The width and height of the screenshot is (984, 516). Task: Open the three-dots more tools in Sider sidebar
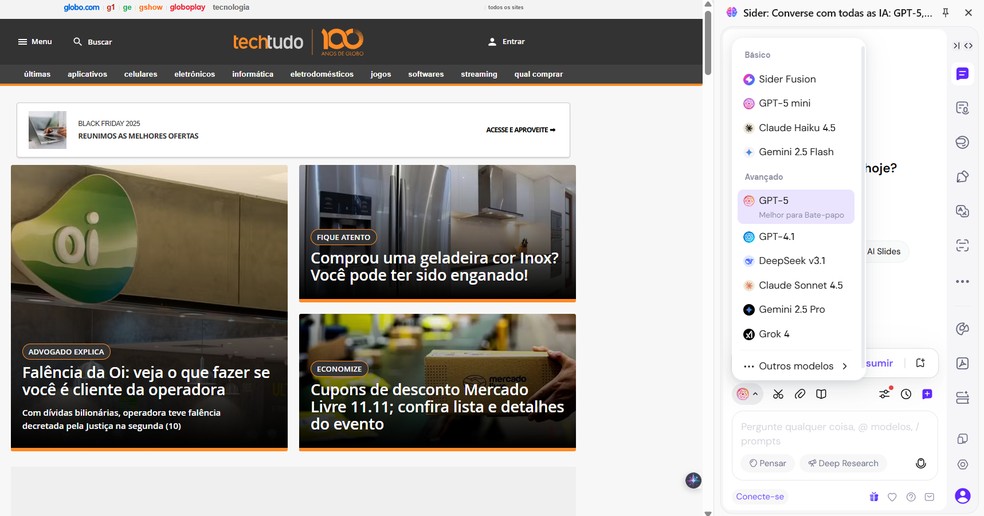point(962,281)
